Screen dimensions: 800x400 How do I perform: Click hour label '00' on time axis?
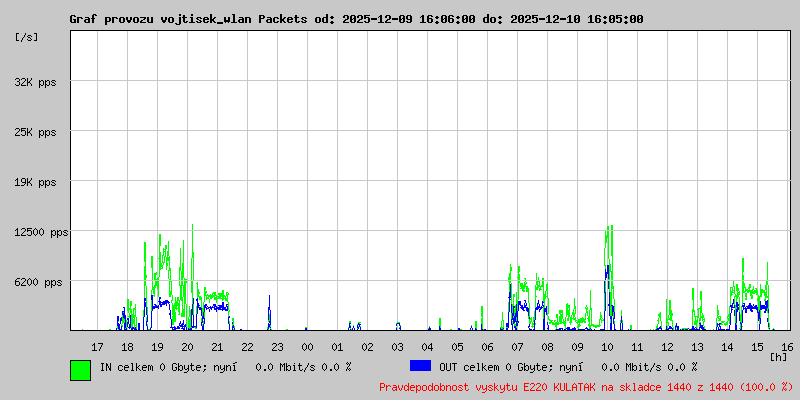[307, 347]
